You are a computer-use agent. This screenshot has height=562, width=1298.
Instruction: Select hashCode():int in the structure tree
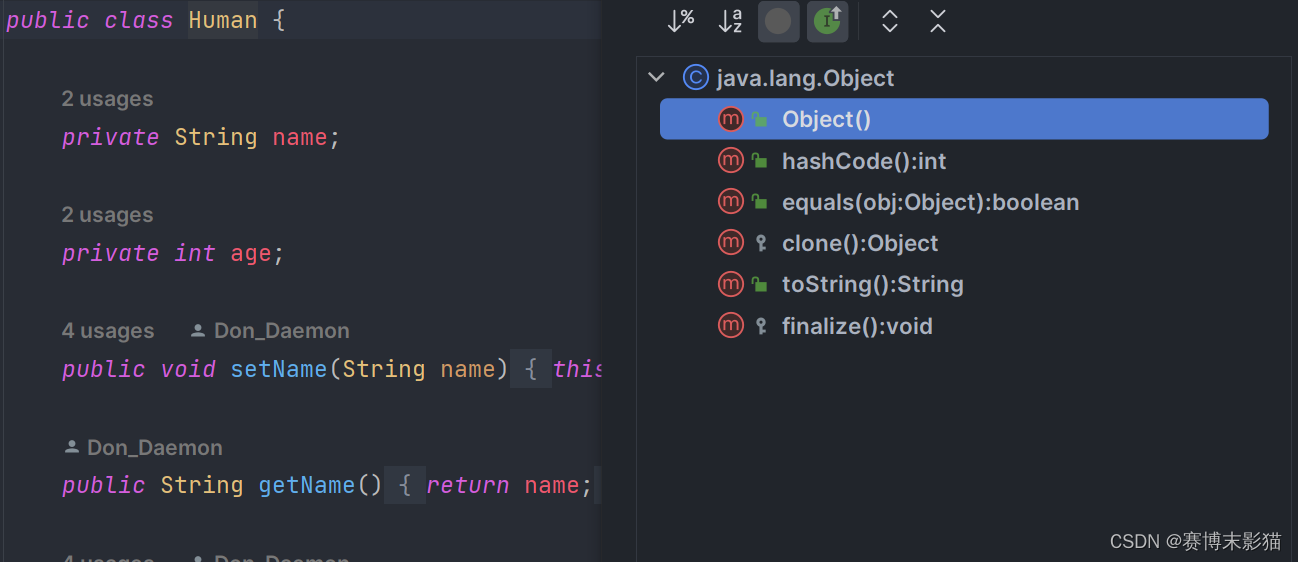(864, 161)
